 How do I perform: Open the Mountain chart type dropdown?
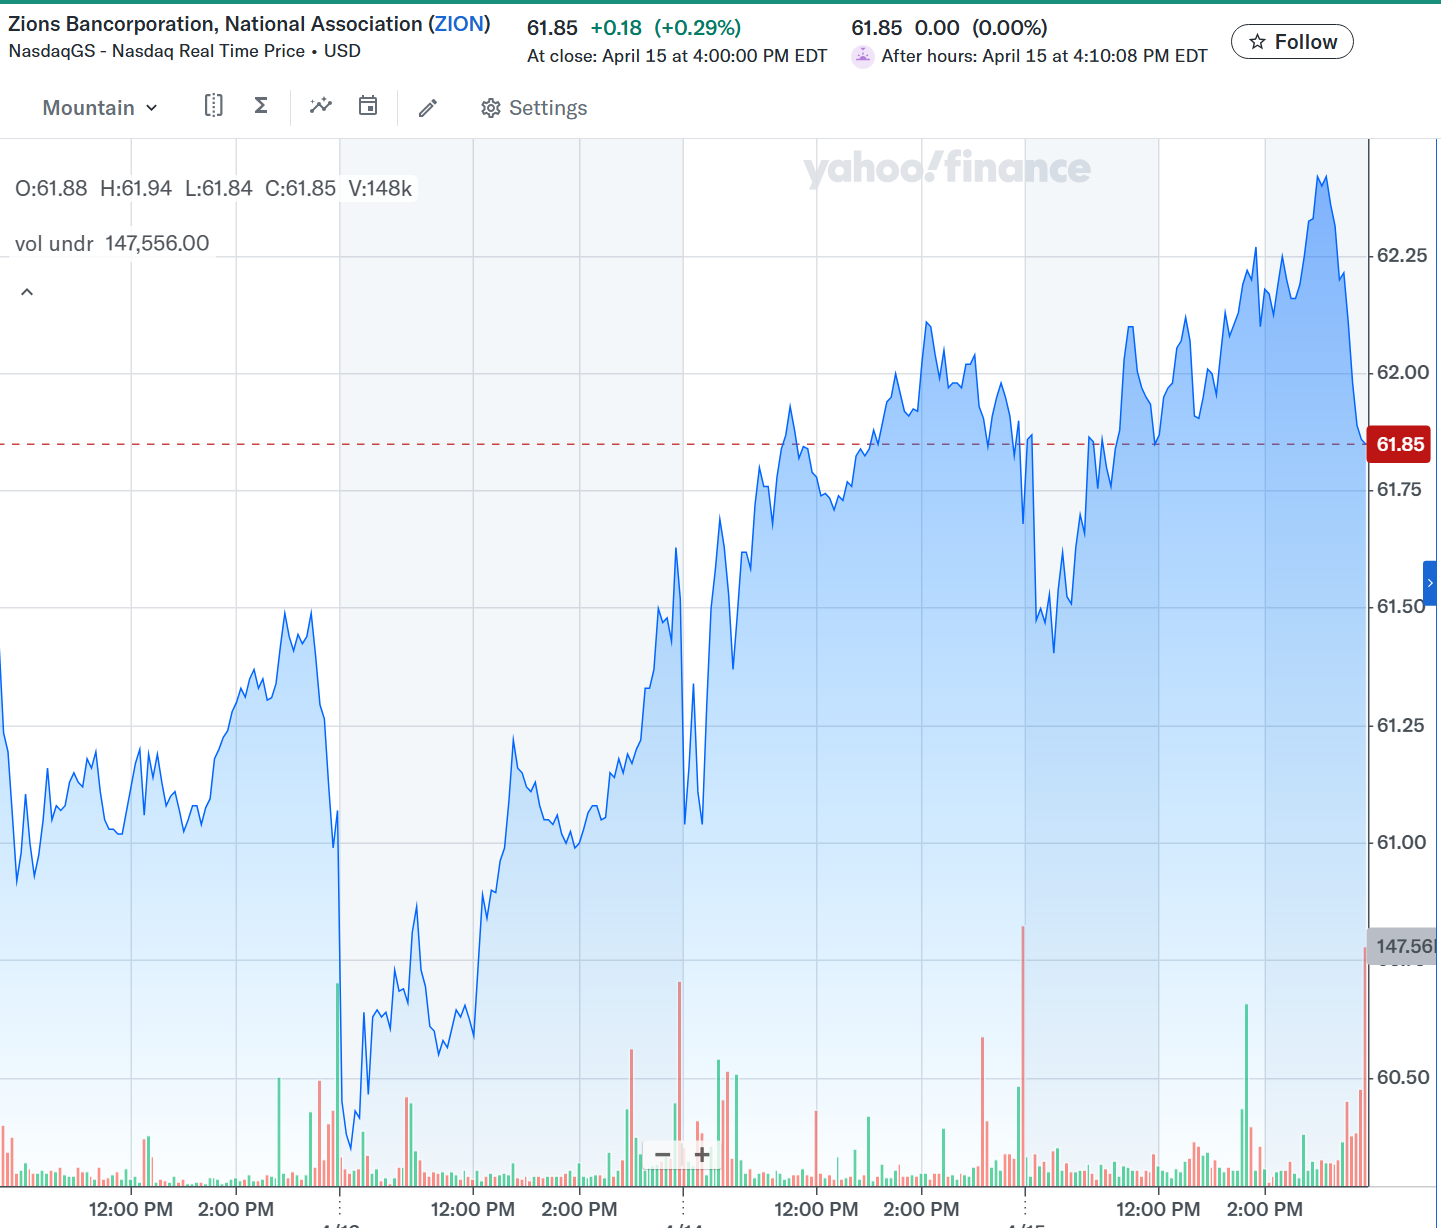[100, 108]
